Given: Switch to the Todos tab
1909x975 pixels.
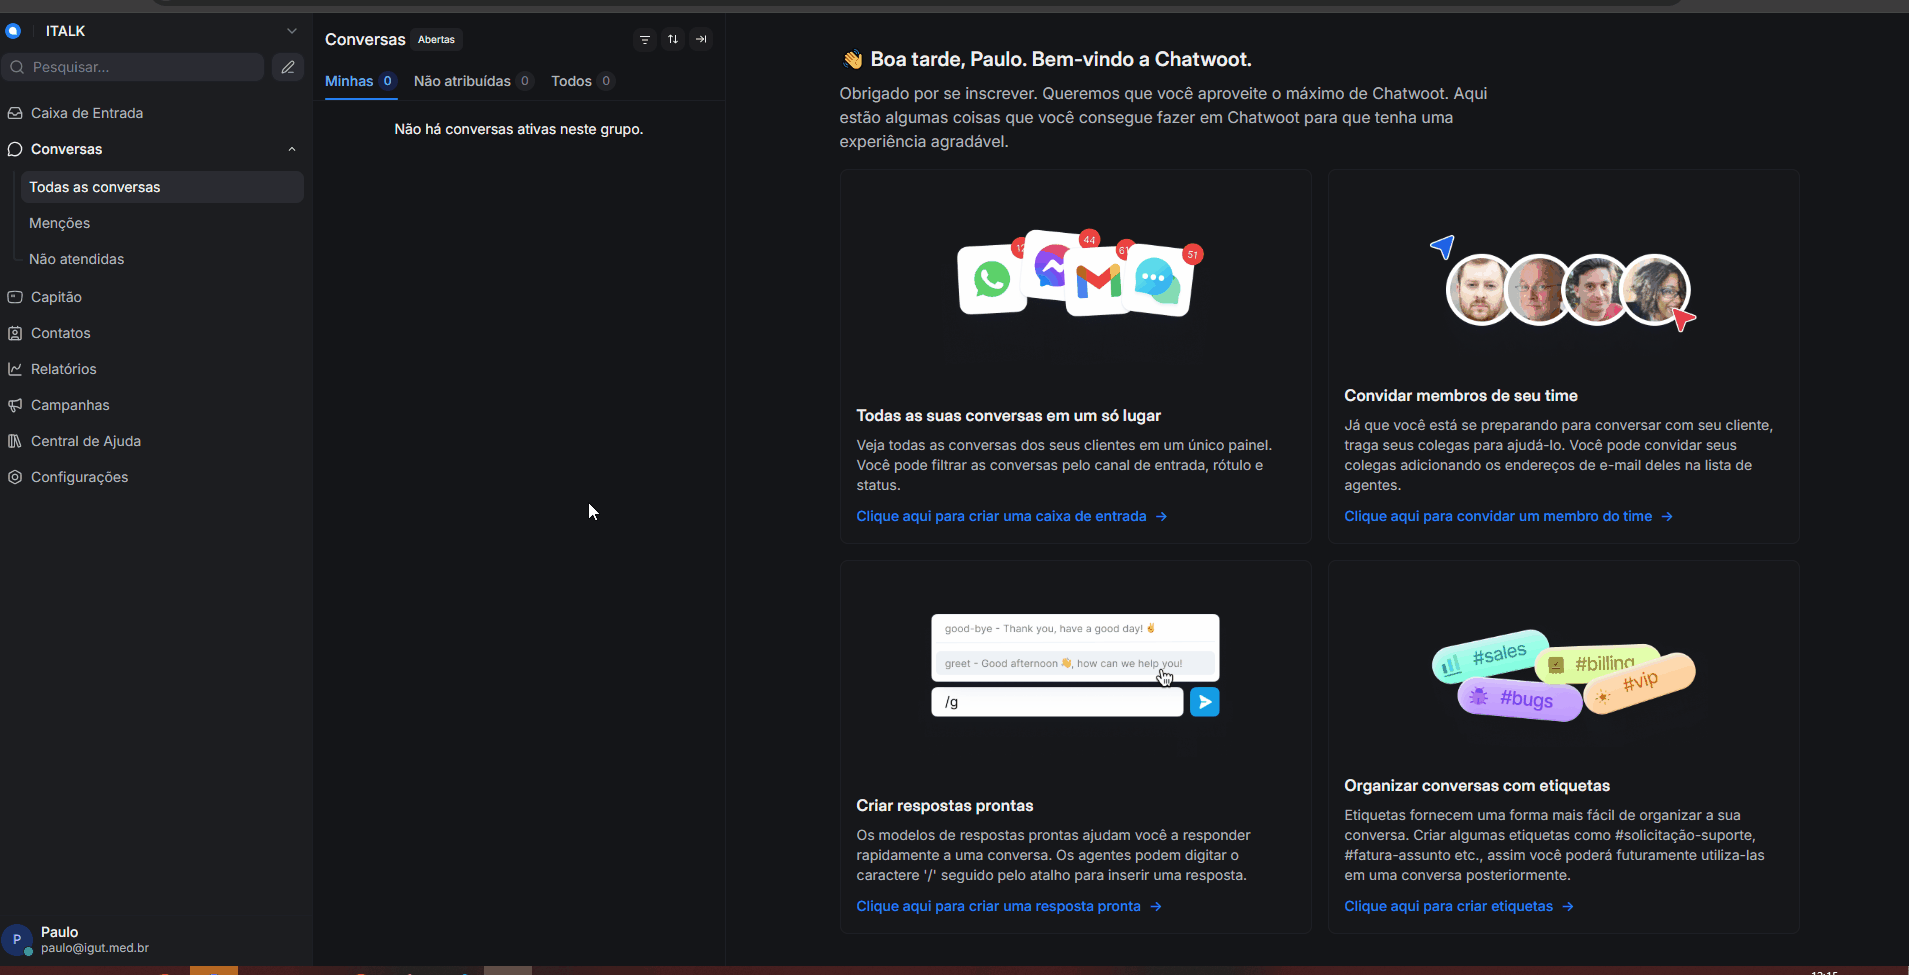Looking at the screenshot, I should (583, 81).
